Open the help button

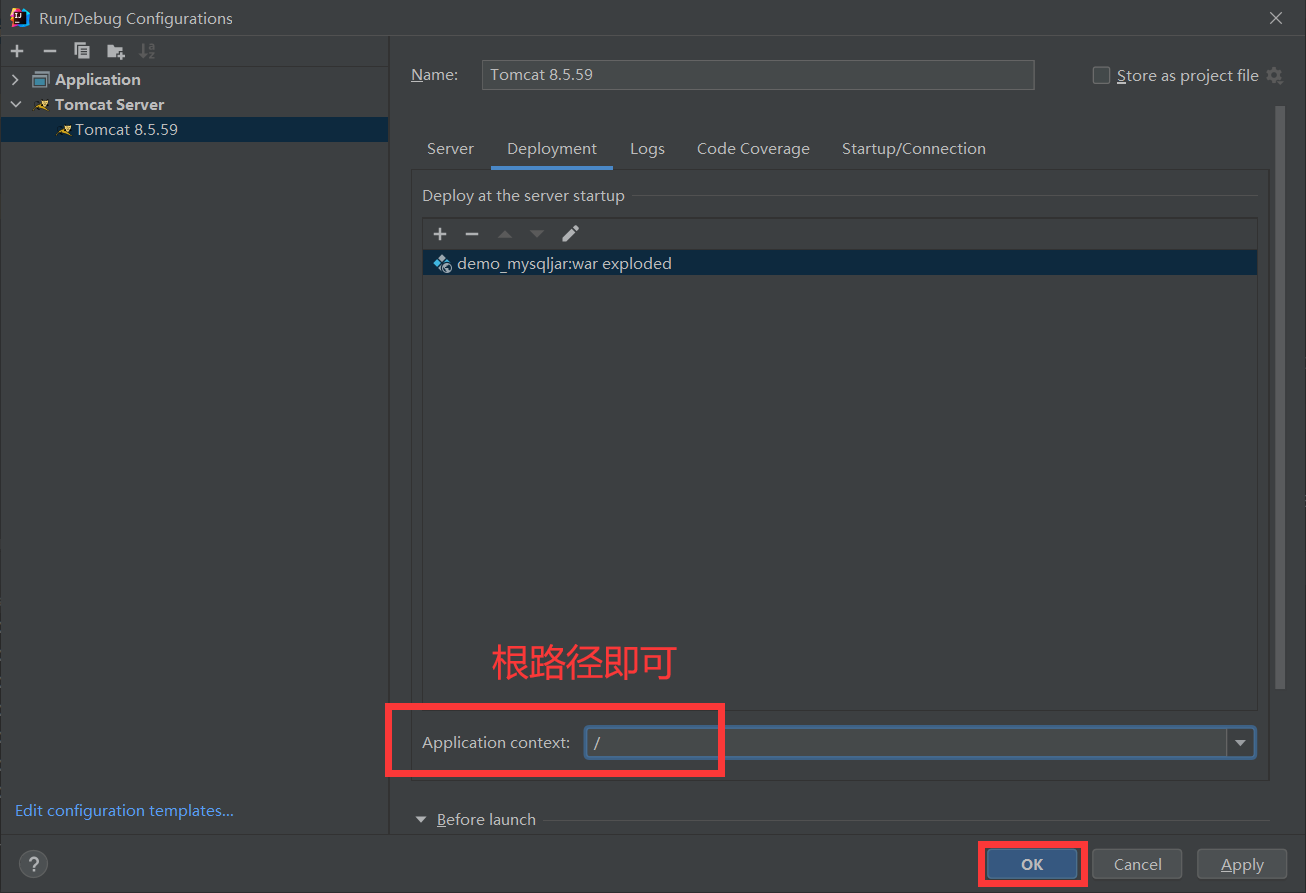coord(33,864)
